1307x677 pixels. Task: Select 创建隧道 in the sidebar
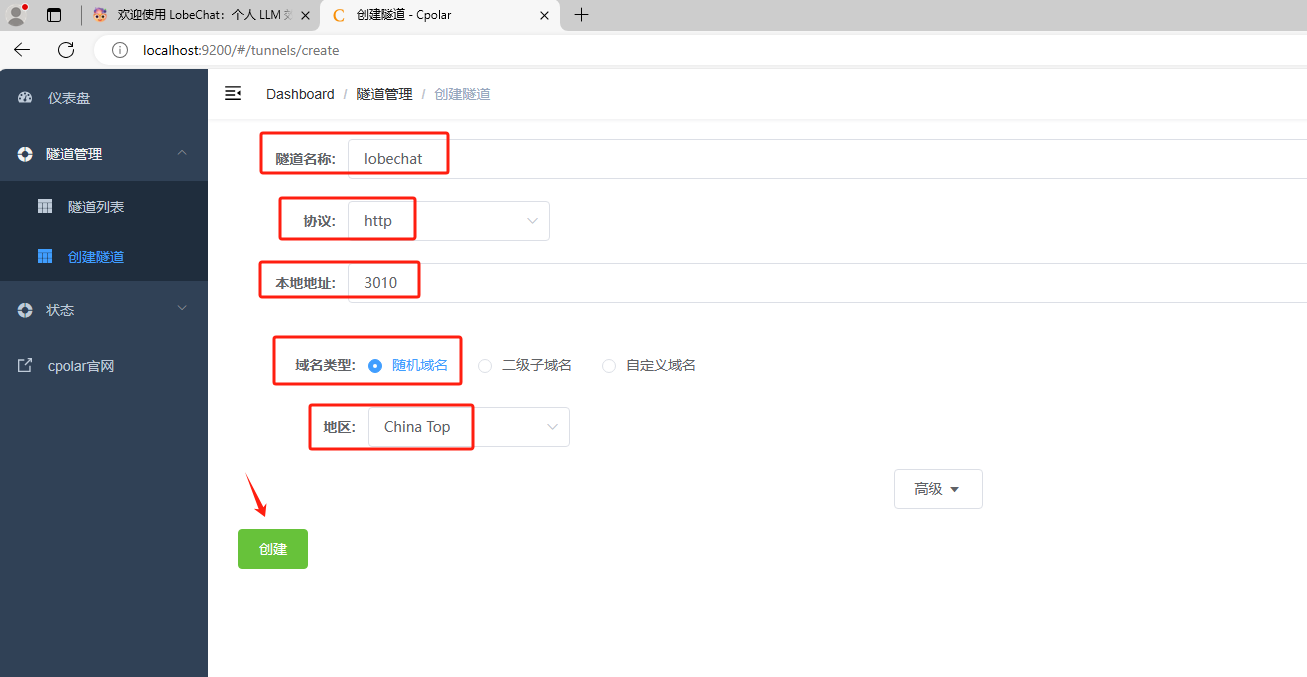click(x=104, y=256)
